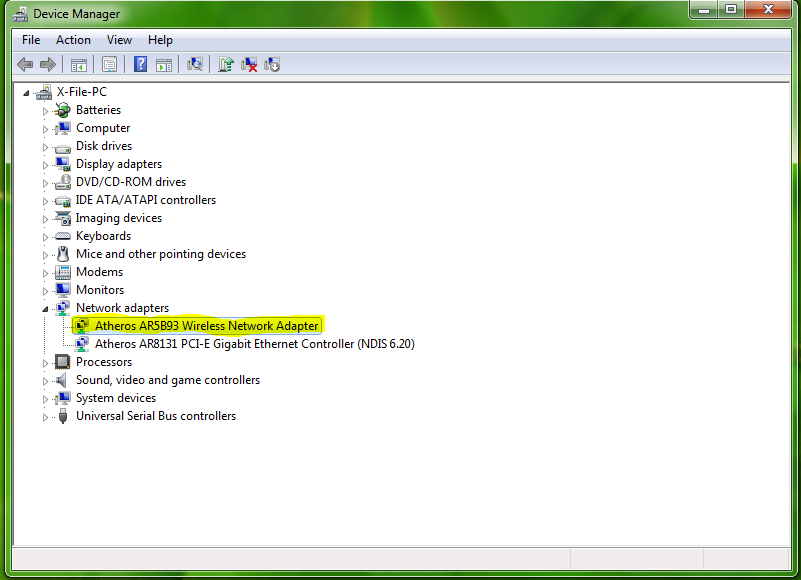
Task: Click the blue Help question mark icon
Action: [140, 64]
